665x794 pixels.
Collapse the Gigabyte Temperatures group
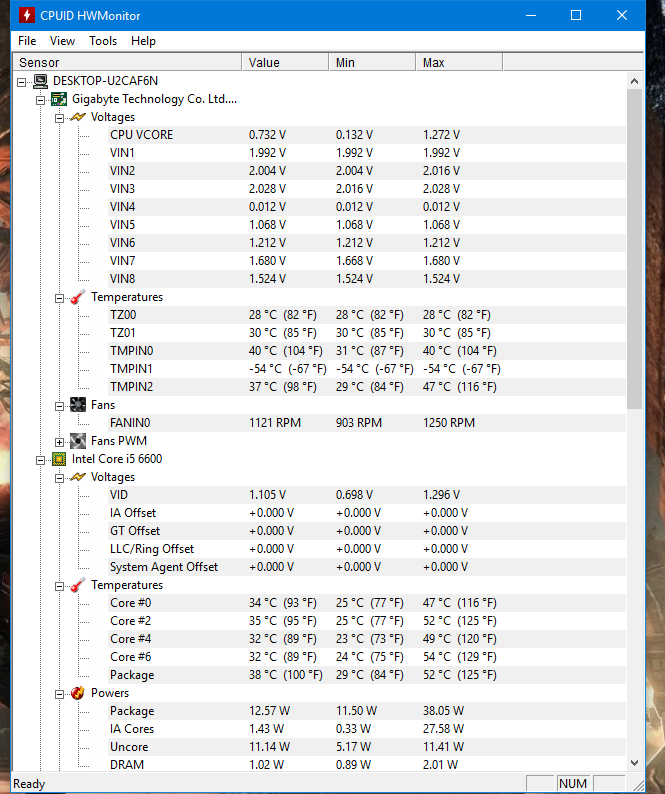pyautogui.click(x=59, y=298)
